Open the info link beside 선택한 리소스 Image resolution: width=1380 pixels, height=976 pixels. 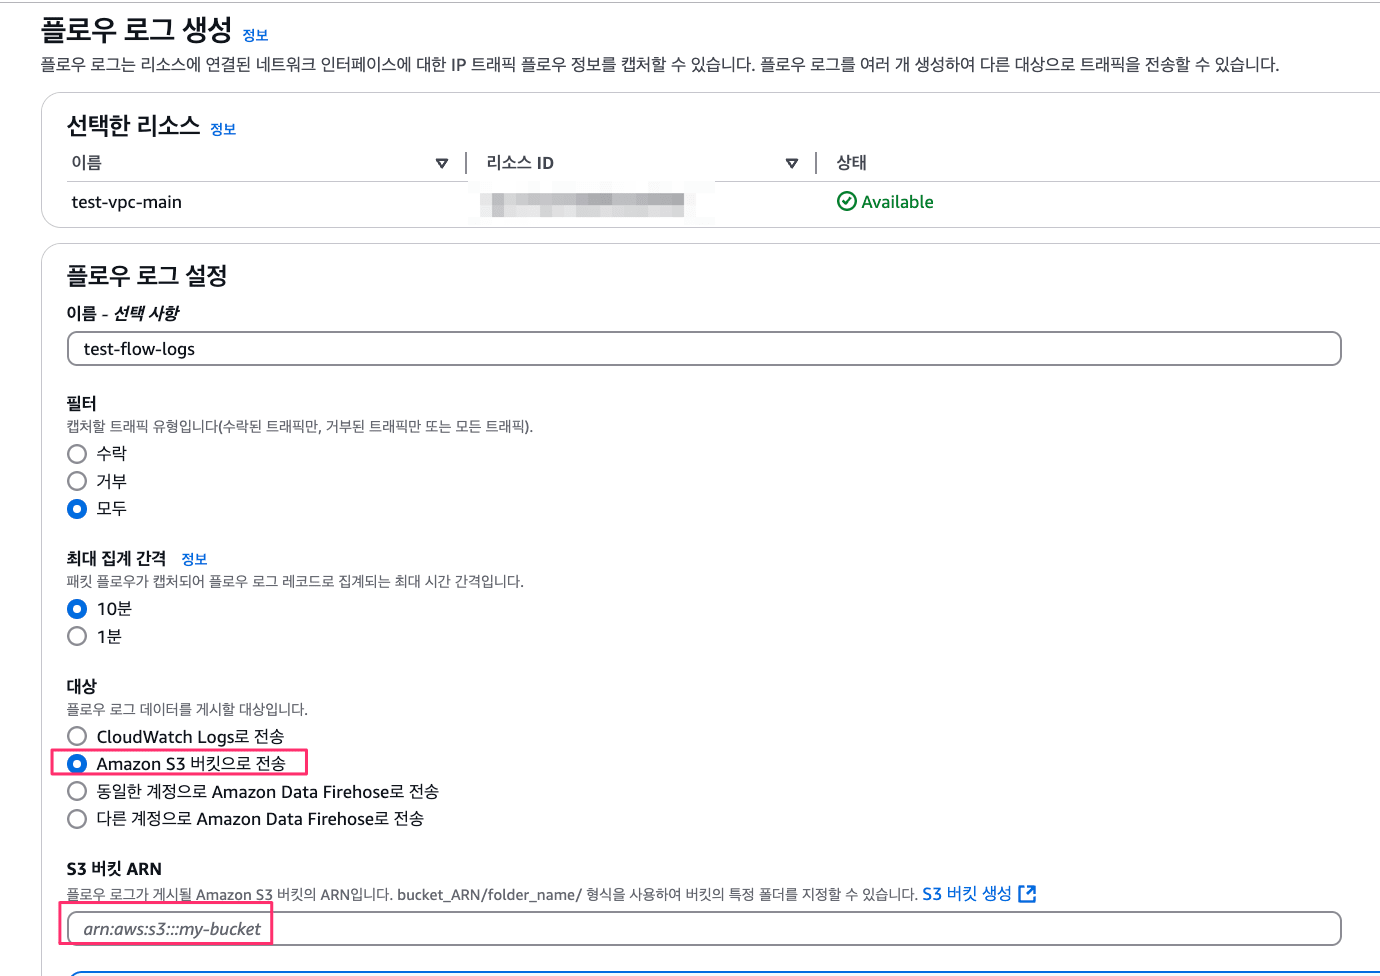click(223, 129)
